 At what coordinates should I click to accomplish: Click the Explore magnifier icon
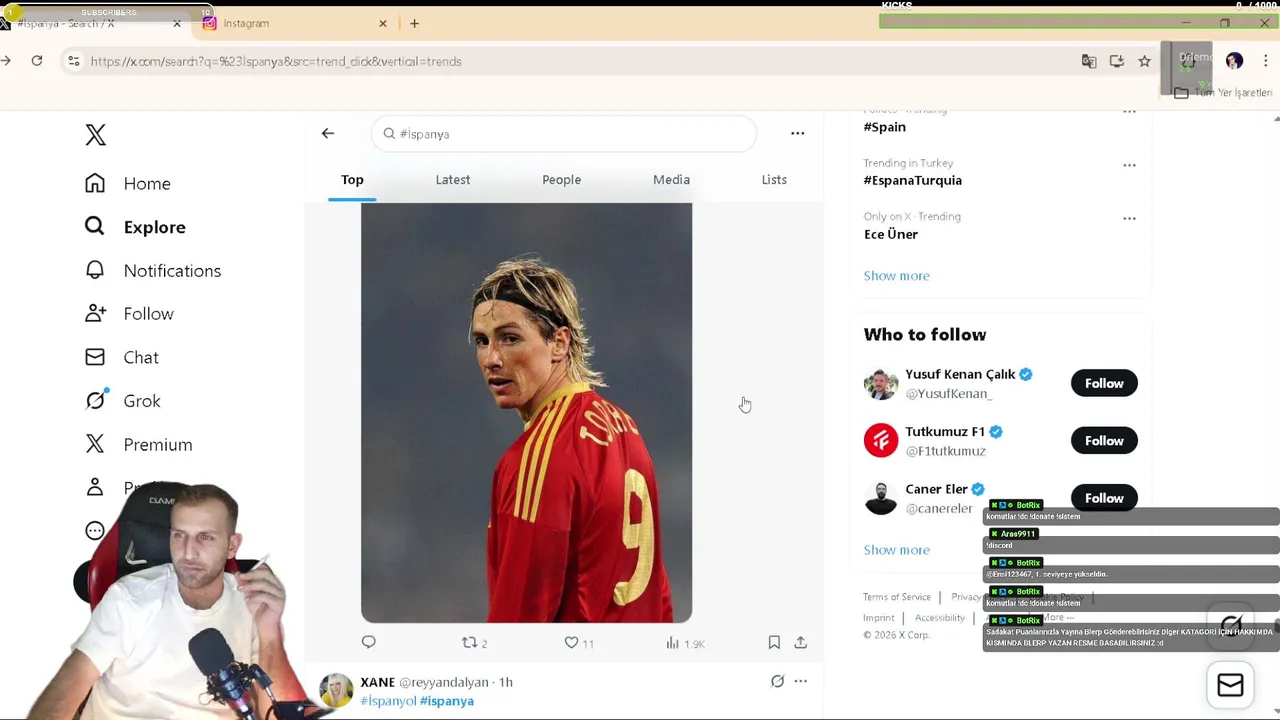click(95, 227)
